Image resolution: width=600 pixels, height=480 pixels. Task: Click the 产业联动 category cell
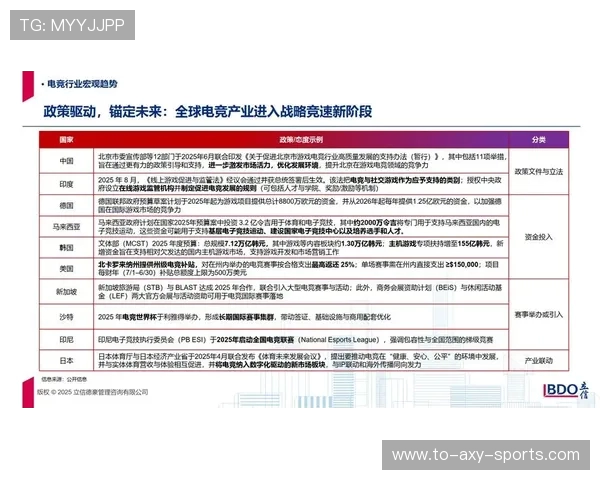click(538, 361)
